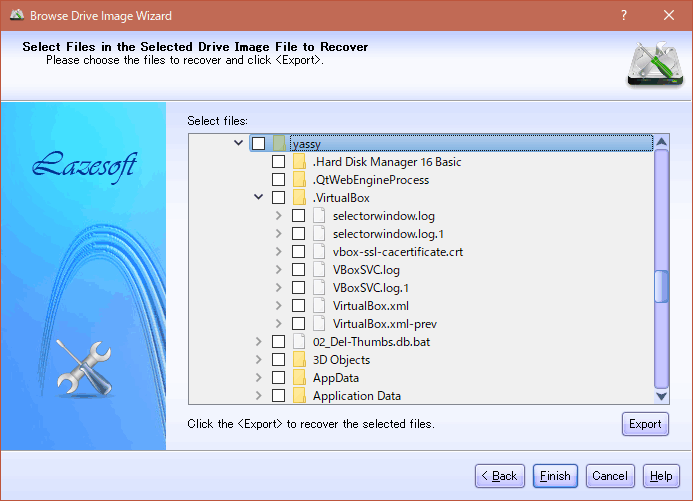Check the VirtualBox.xml checkbox

pyautogui.click(x=298, y=305)
